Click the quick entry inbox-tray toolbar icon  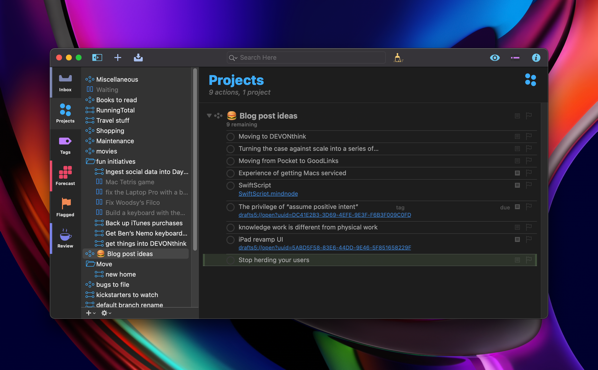point(138,58)
